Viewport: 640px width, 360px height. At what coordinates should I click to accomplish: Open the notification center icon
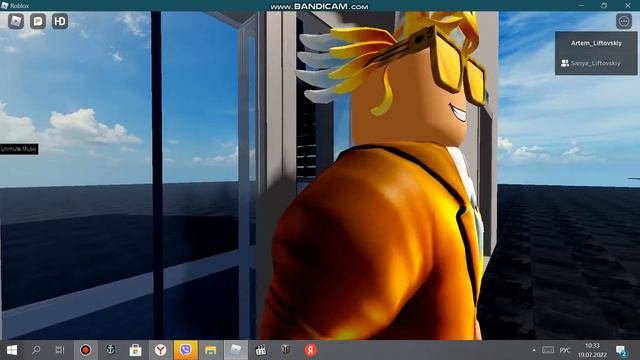click(x=621, y=351)
